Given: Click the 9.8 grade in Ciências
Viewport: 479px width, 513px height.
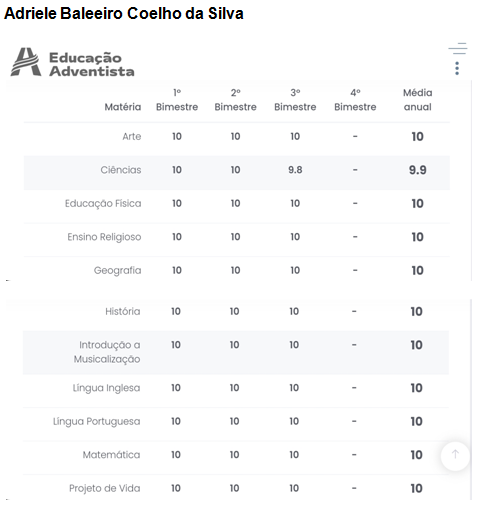Looking at the screenshot, I should coord(295,170).
